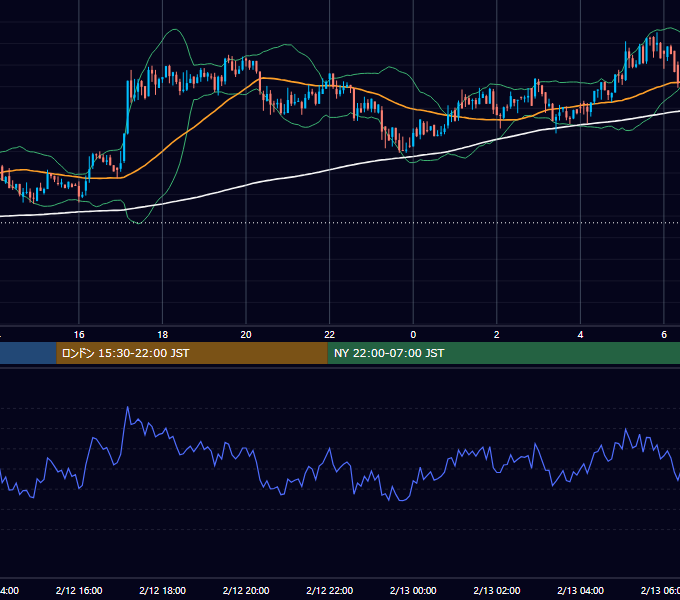
Task: Click the 2/12 16:00 time label
Action: pyautogui.click(x=79, y=590)
